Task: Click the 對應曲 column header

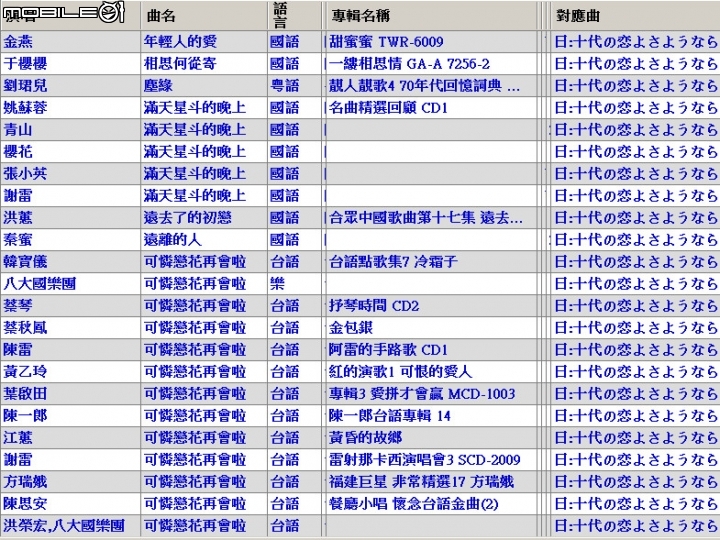Action: pyautogui.click(x=635, y=16)
